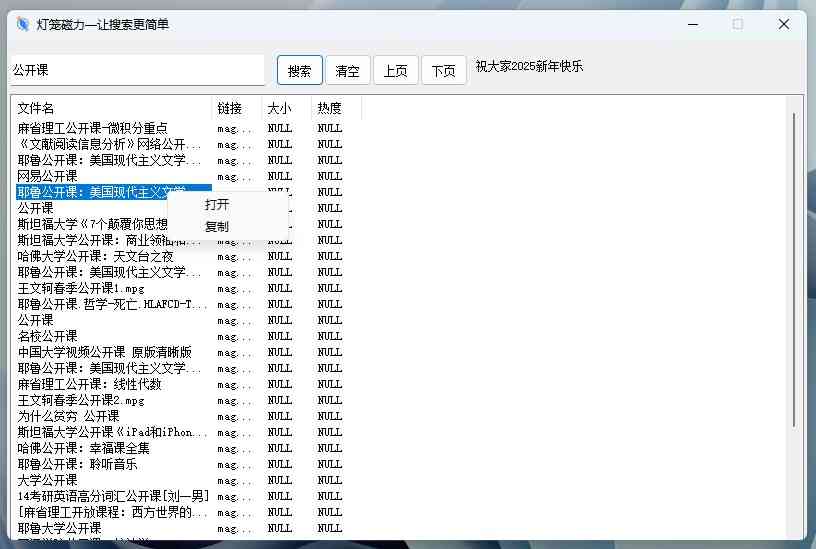Image resolution: width=816 pixels, height=549 pixels.
Task: Select row 麻省理工公开课-微积分重点
Action: (92, 128)
